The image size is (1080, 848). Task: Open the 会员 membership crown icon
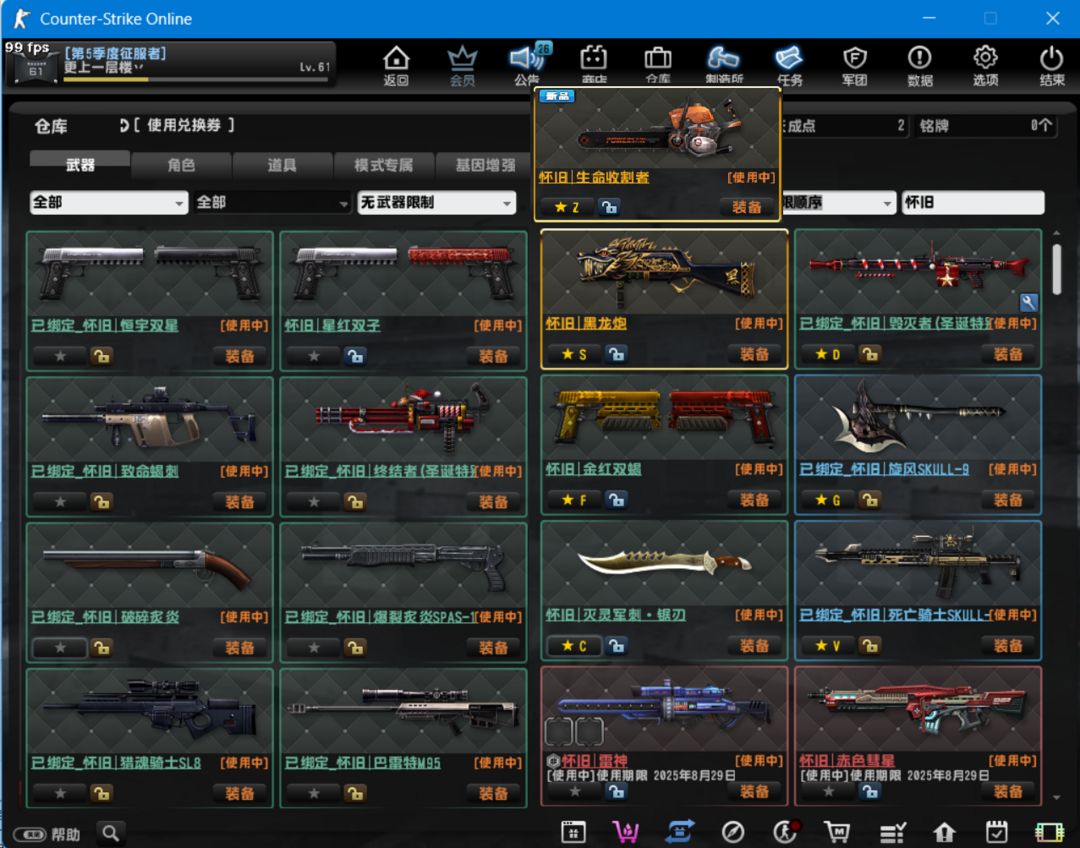pos(462,65)
